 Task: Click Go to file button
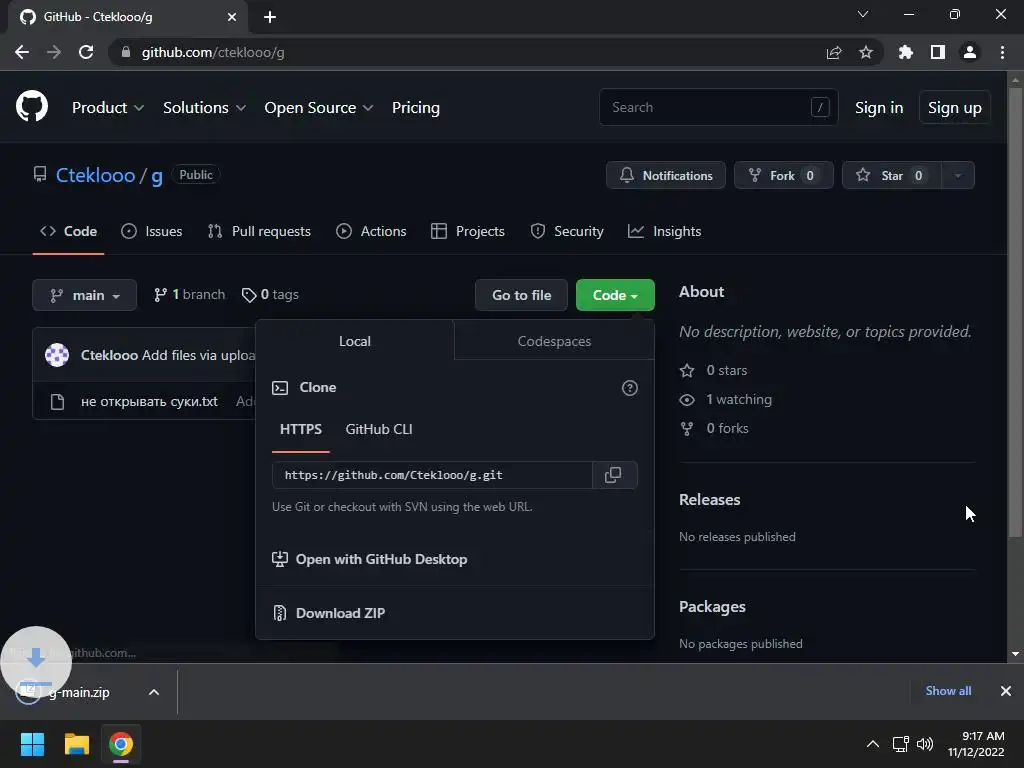tap(521, 295)
